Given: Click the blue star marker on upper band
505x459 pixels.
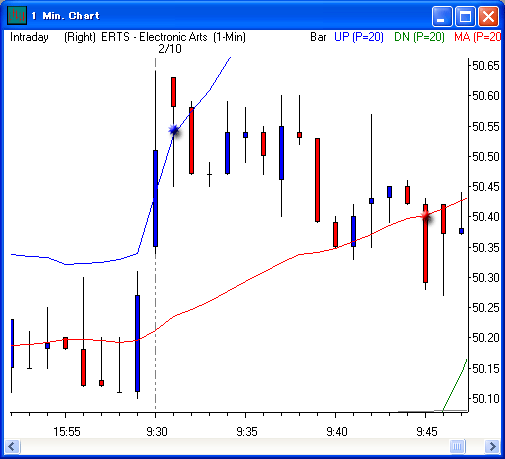Looking at the screenshot, I should click(x=174, y=130).
